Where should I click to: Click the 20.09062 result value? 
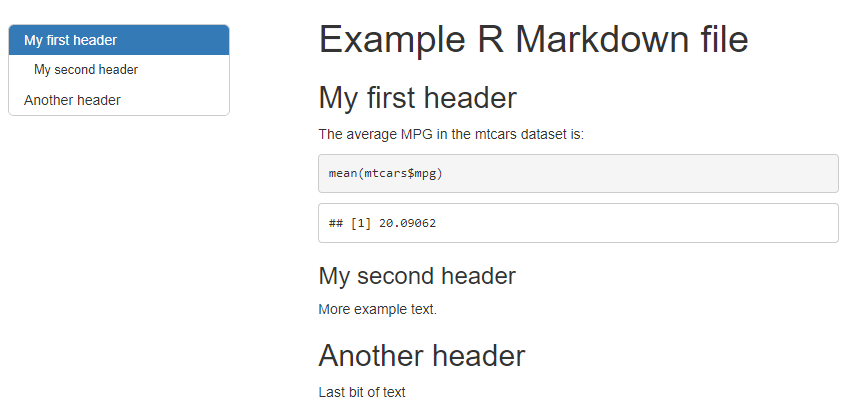coord(408,223)
